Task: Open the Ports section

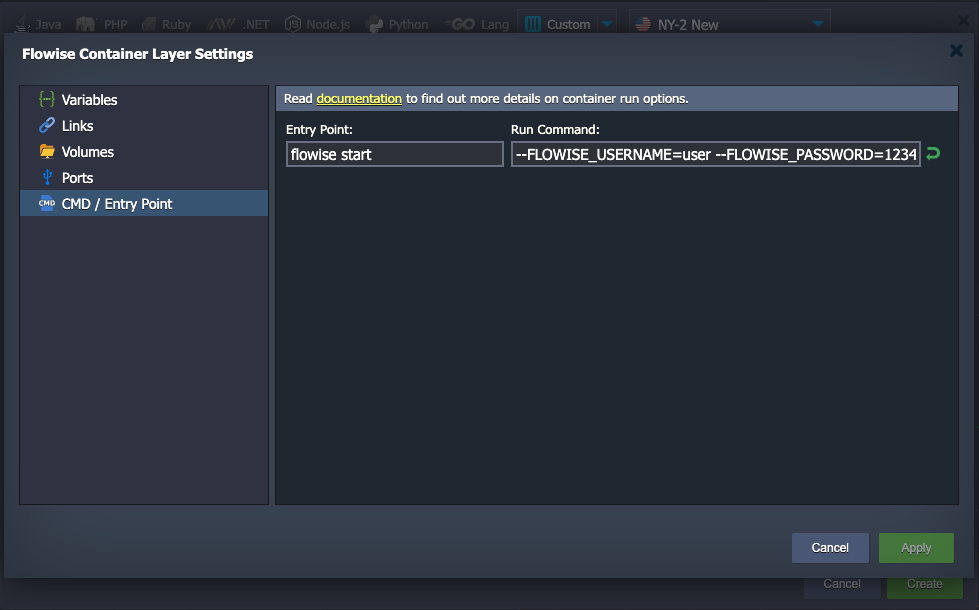Action: pos(144,178)
